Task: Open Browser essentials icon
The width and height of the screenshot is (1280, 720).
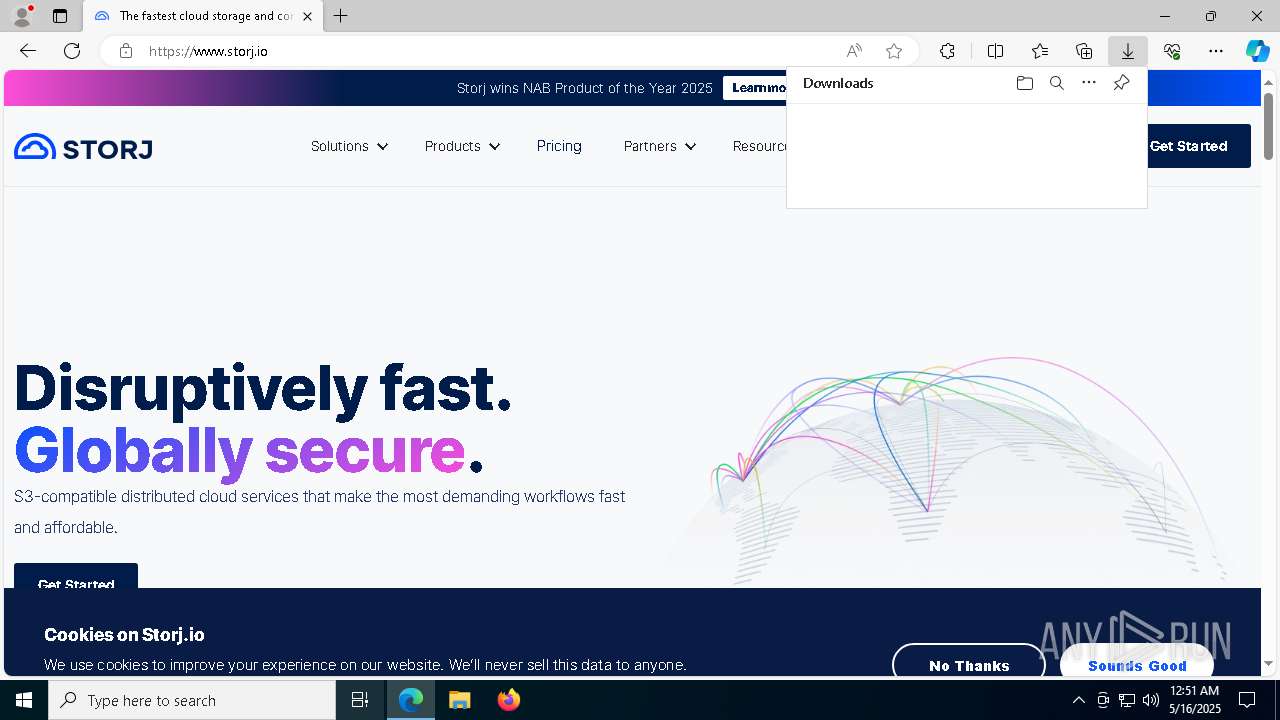Action: pos(1172,51)
